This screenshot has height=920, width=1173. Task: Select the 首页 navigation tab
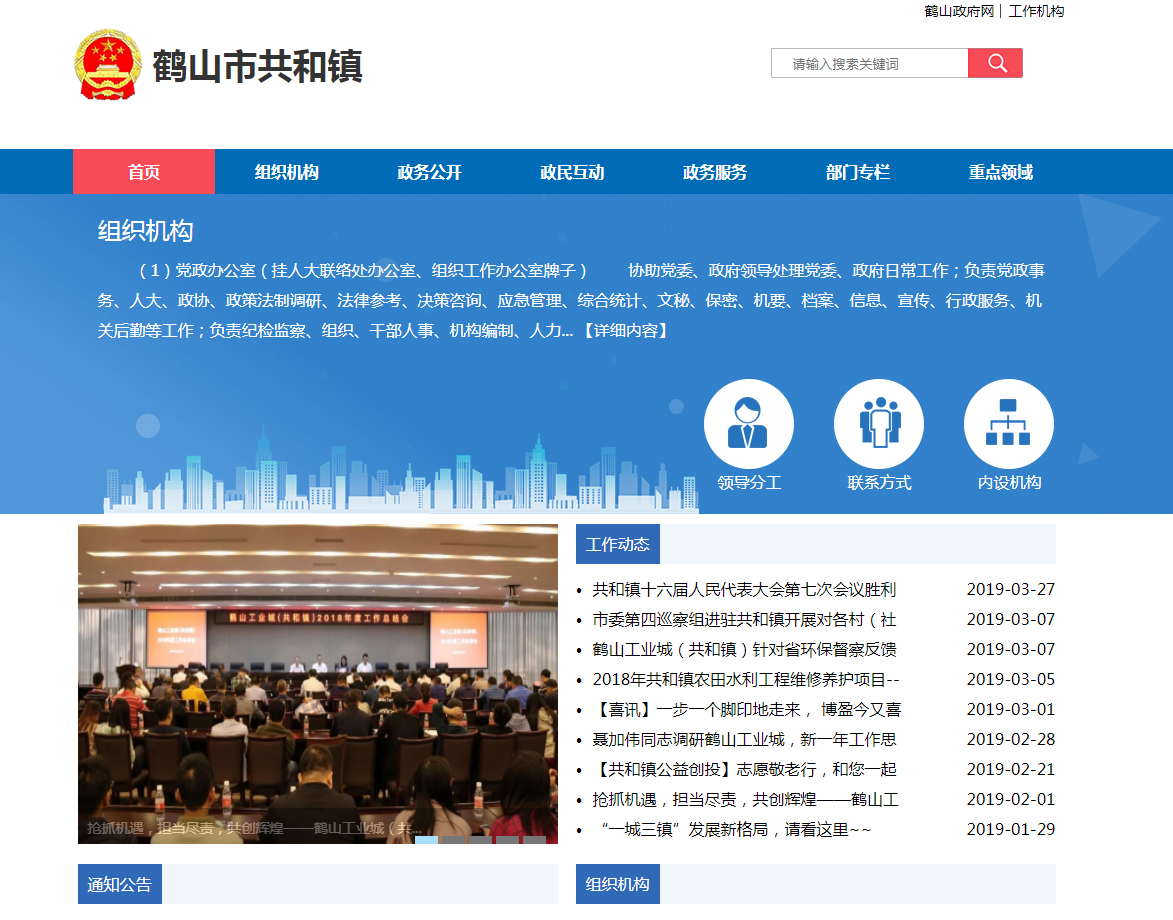[x=144, y=172]
